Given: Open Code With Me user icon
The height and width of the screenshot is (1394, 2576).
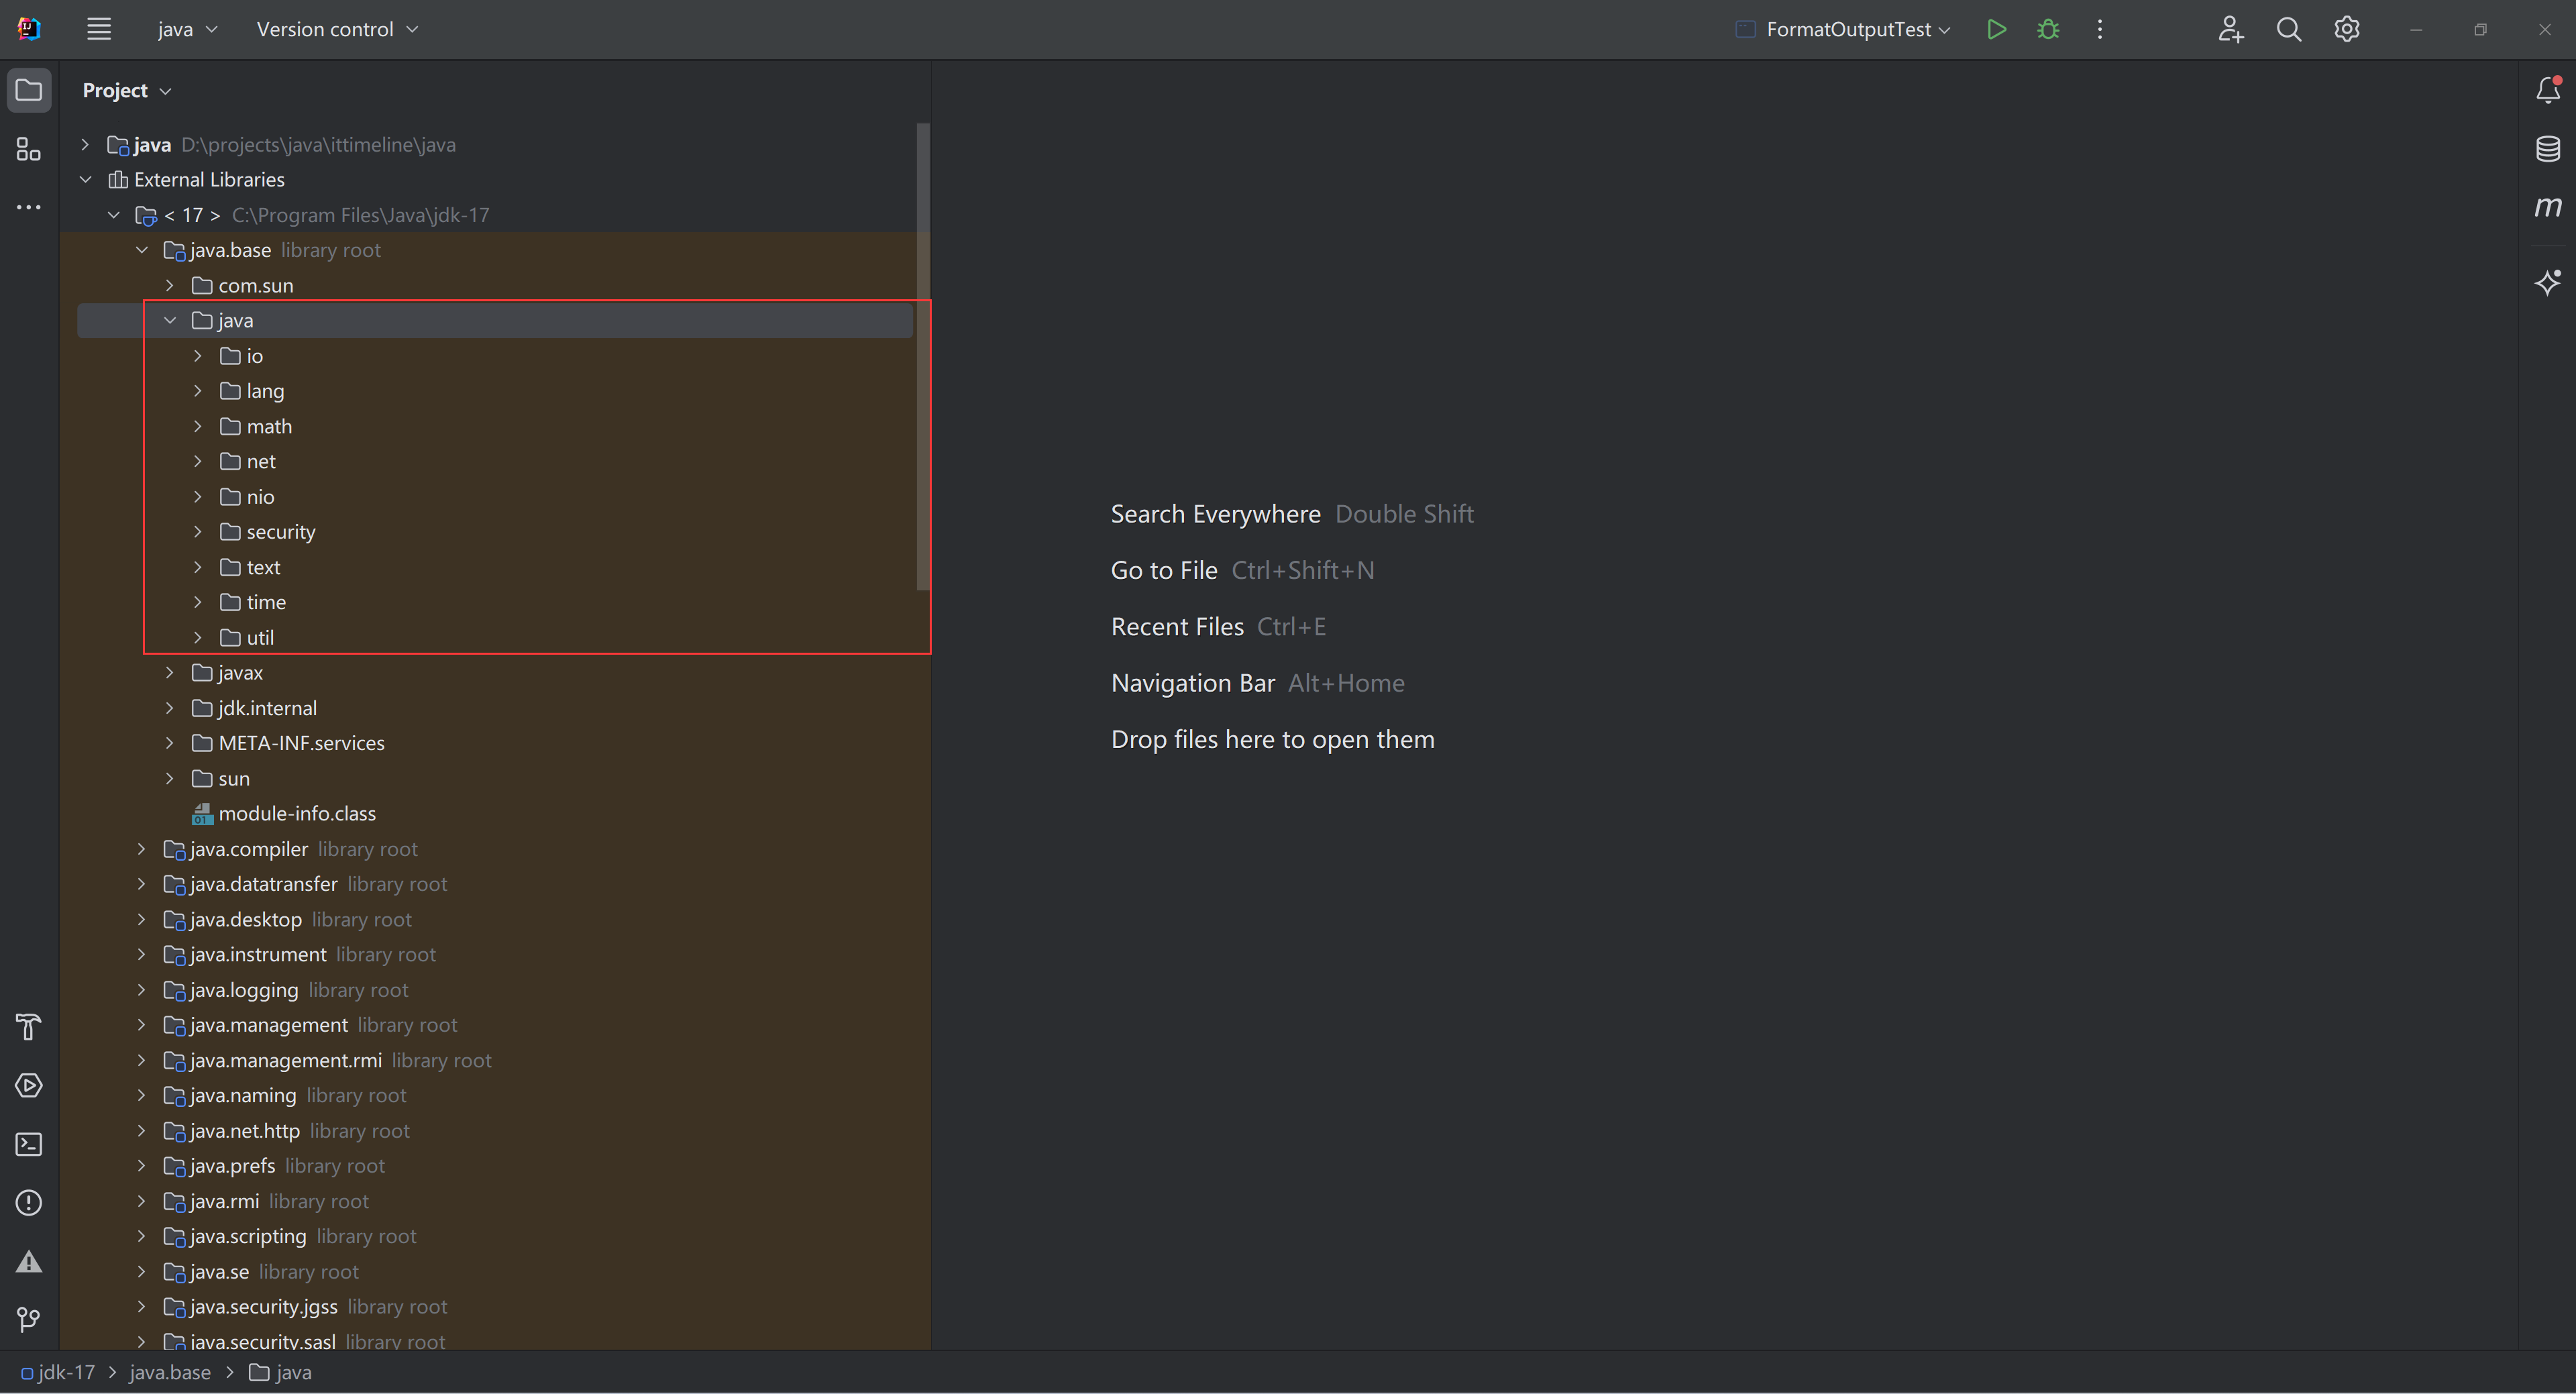Looking at the screenshot, I should click(2231, 29).
